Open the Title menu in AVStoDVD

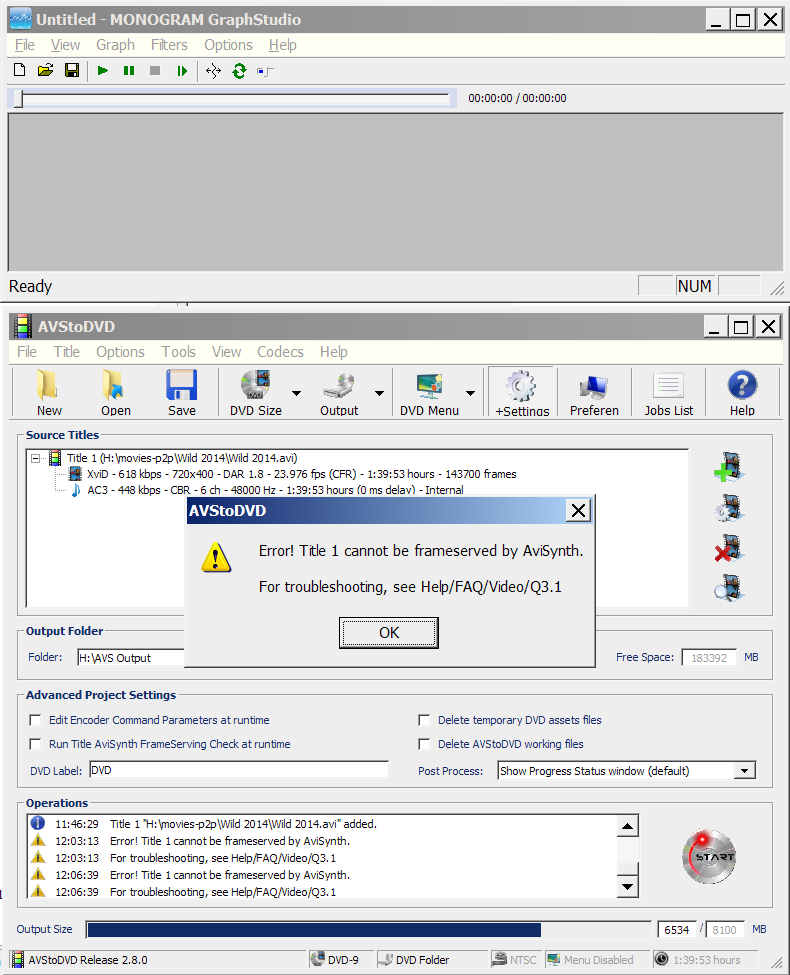pyautogui.click(x=67, y=352)
